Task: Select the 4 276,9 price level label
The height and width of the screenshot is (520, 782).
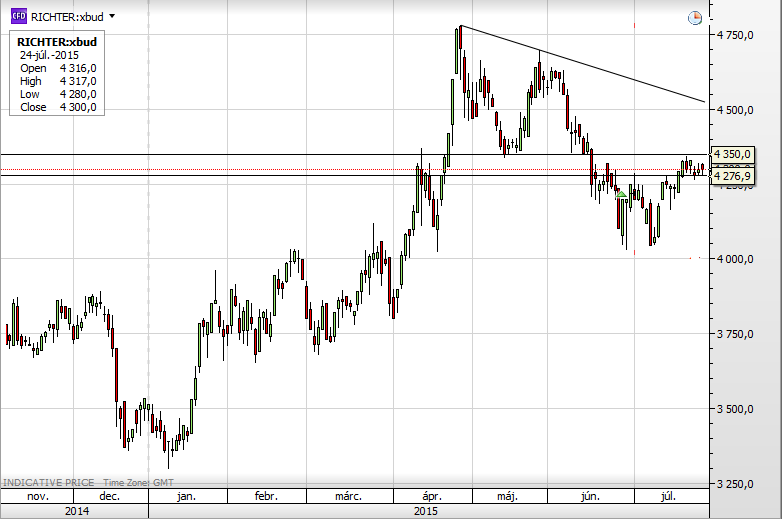Action: (x=732, y=176)
